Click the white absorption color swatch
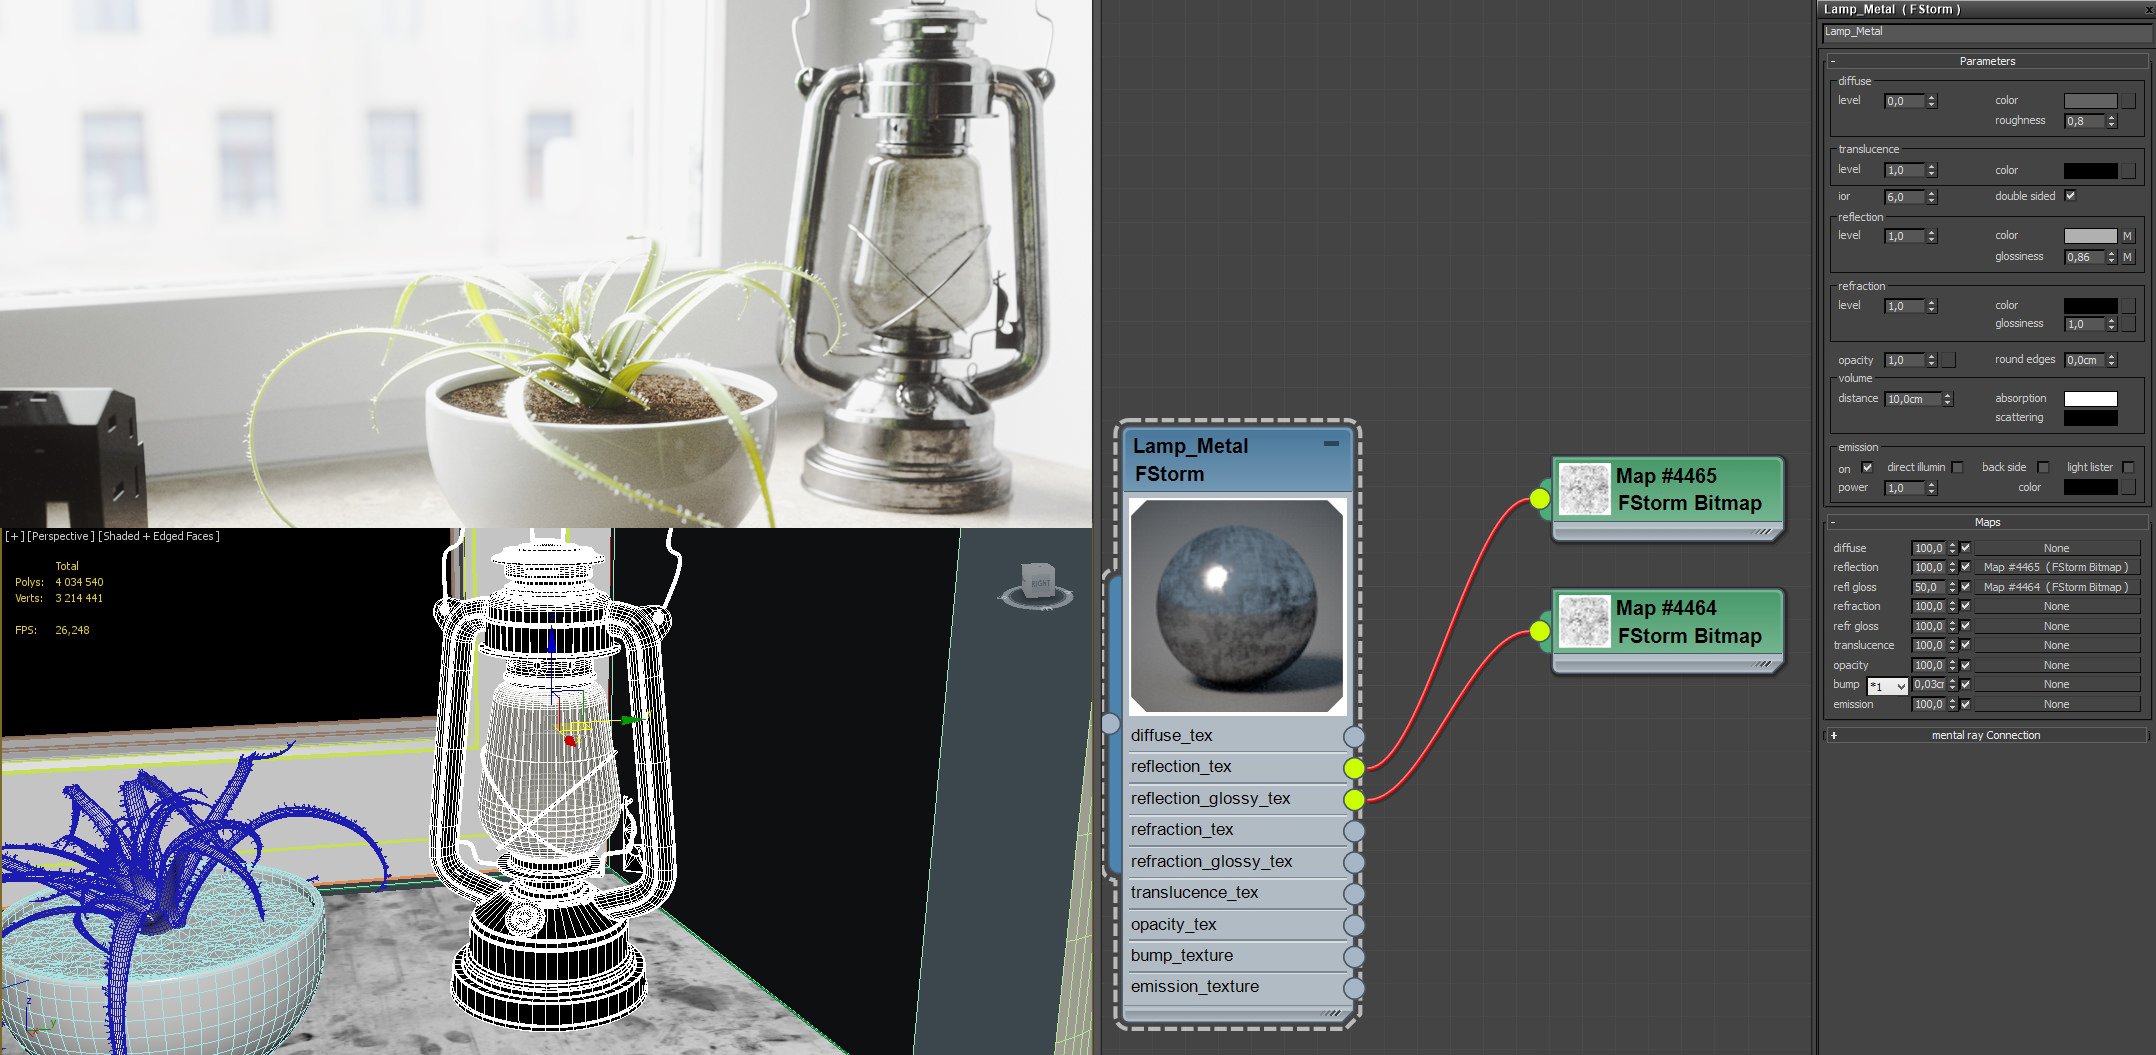The width and height of the screenshot is (2156, 1055). tap(2090, 399)
